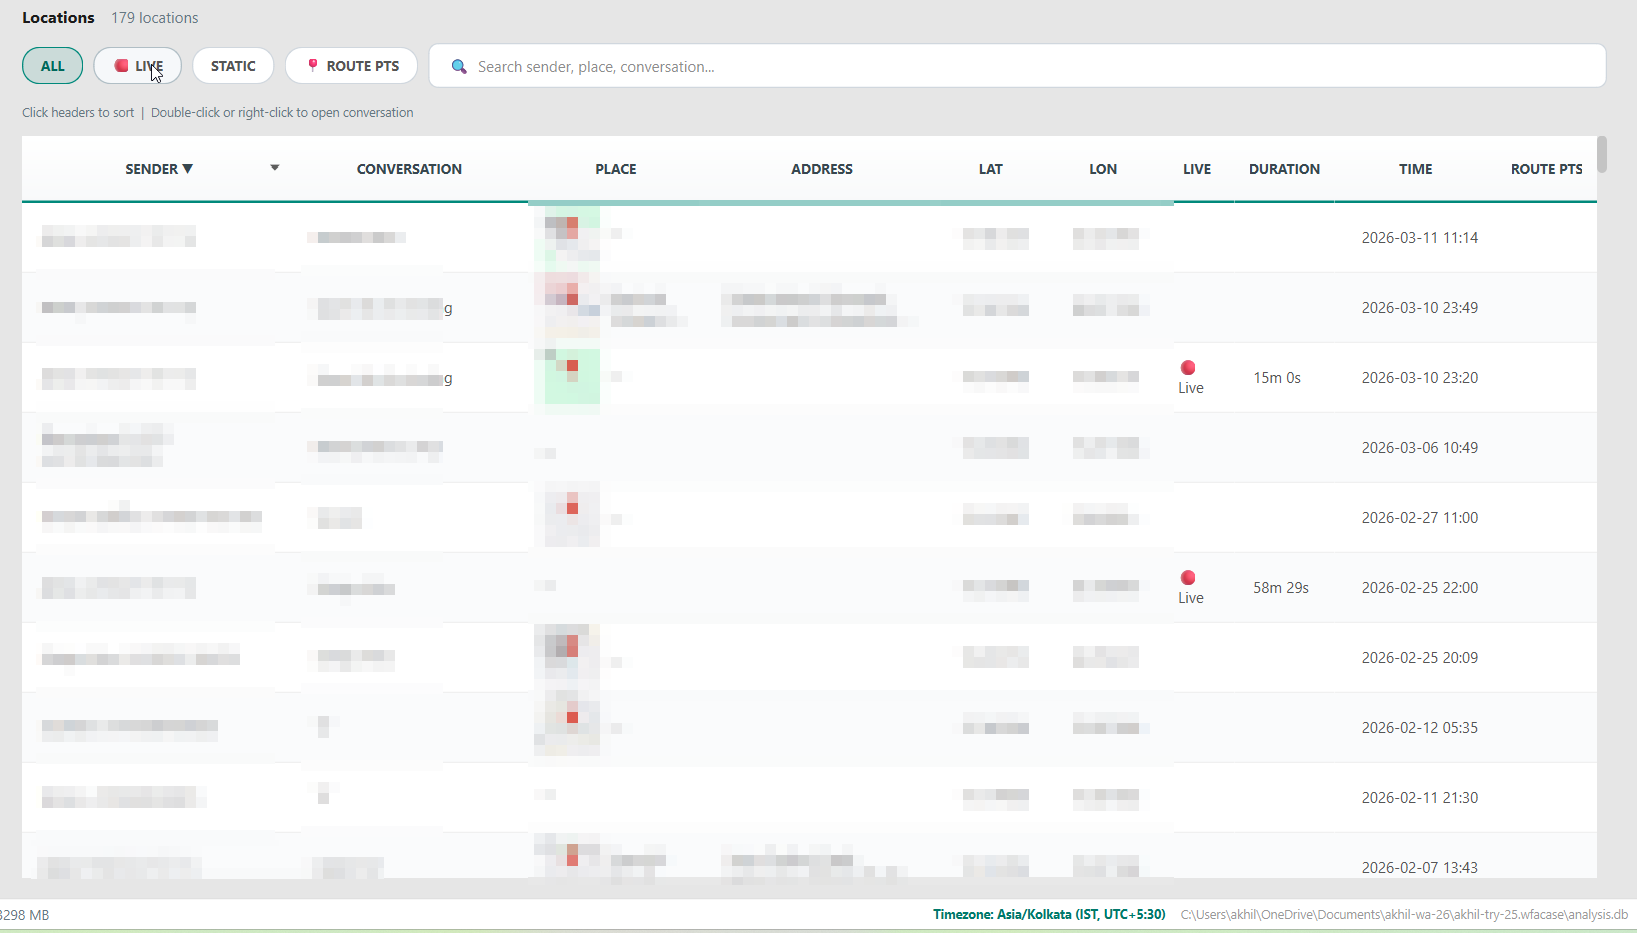Select time cell 2026-02-11 21:30

1419,798
